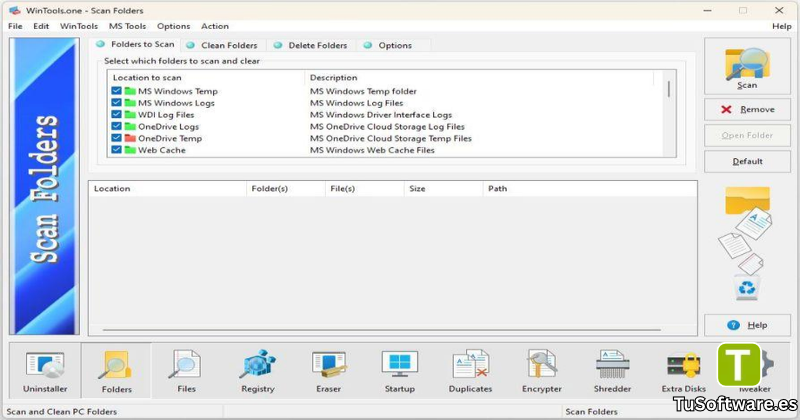Viewport: 800px width, 420px height.
Task: Open the WinTools menu
Action: tap(79, 26)
